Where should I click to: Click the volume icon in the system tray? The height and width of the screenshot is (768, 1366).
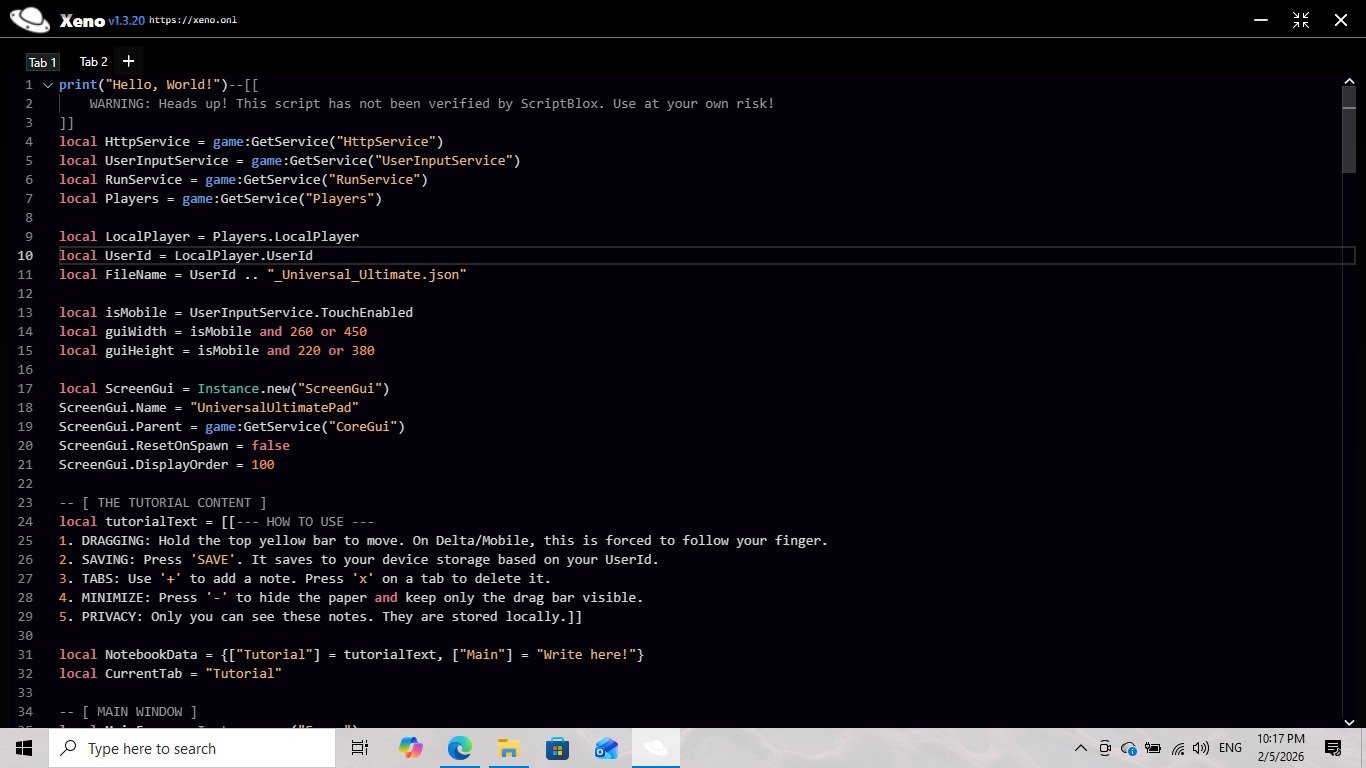click(x=1200, y=748)
